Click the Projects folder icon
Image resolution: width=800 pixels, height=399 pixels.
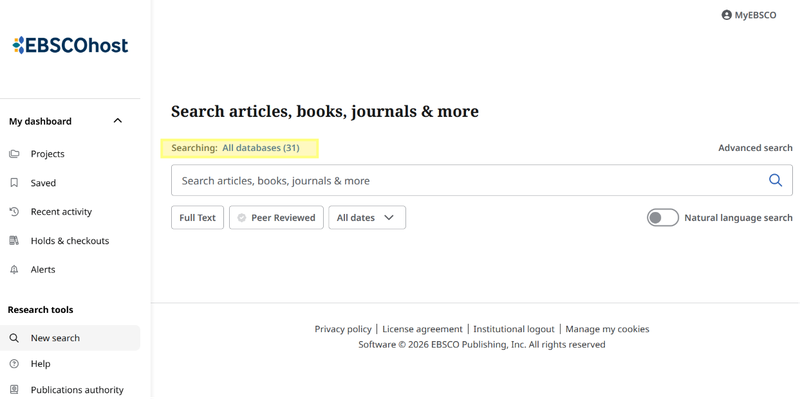pyautogui.click(x=14, y=154)
